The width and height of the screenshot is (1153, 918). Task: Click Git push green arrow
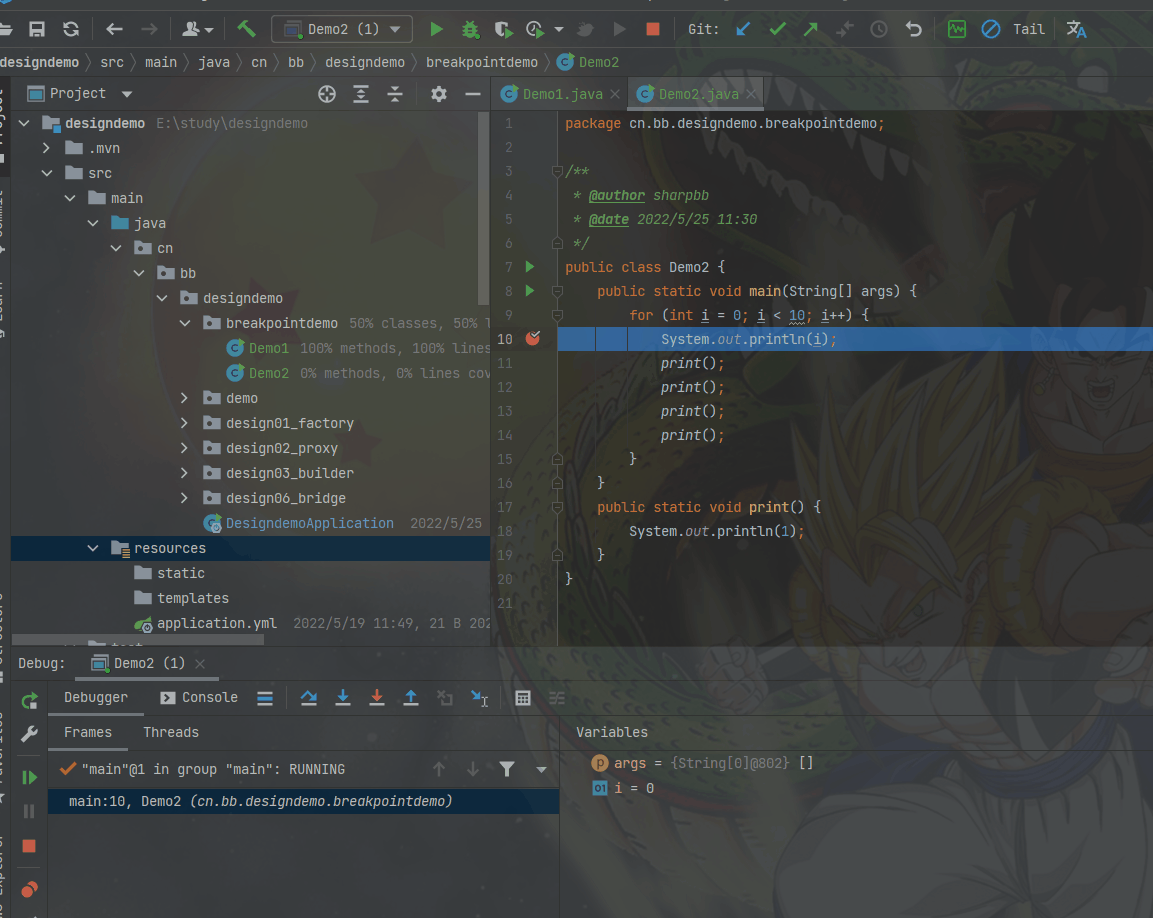pyautogui.click(x=810, y=29)
